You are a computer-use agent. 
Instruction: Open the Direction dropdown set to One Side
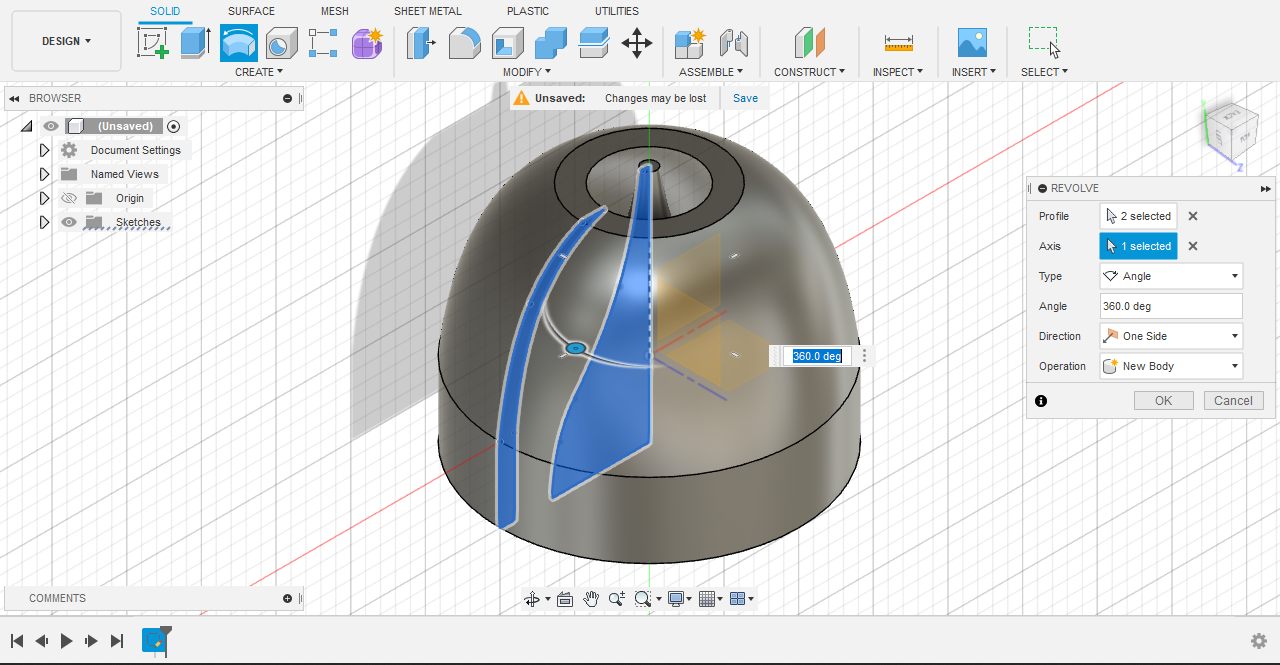[x=1171, y=336]
